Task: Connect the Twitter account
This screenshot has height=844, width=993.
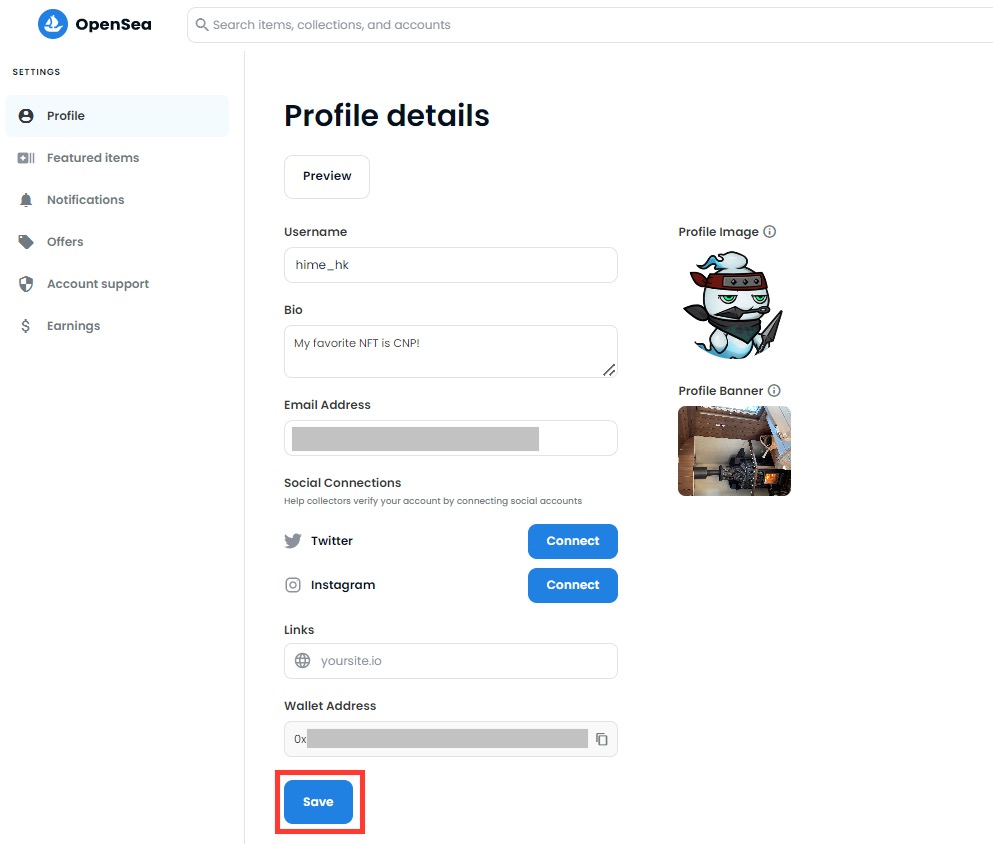Action: click(x=572, y=541)
